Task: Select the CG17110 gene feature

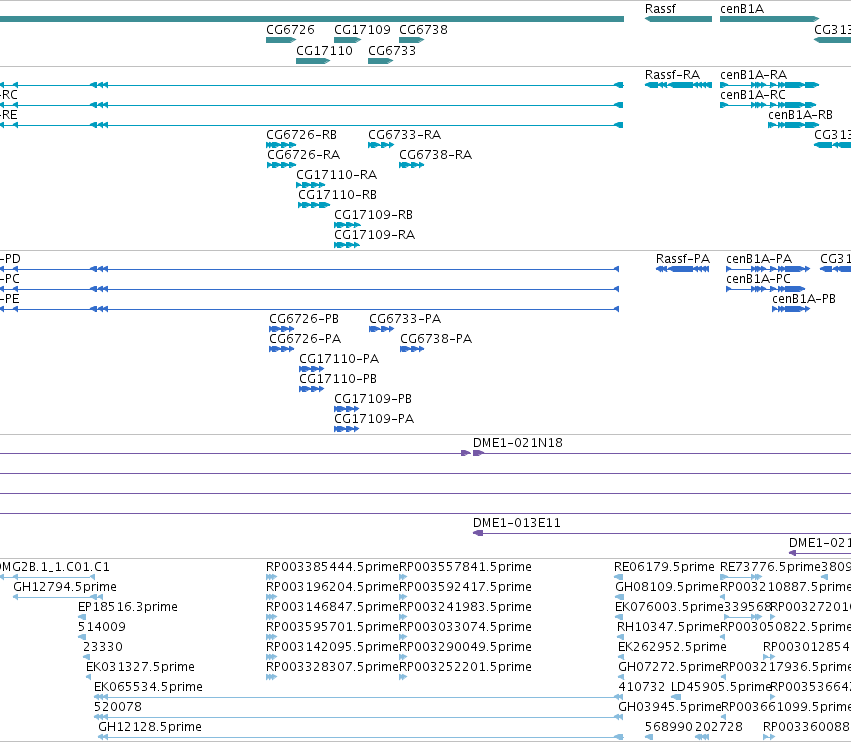Action: coord(313,61)
